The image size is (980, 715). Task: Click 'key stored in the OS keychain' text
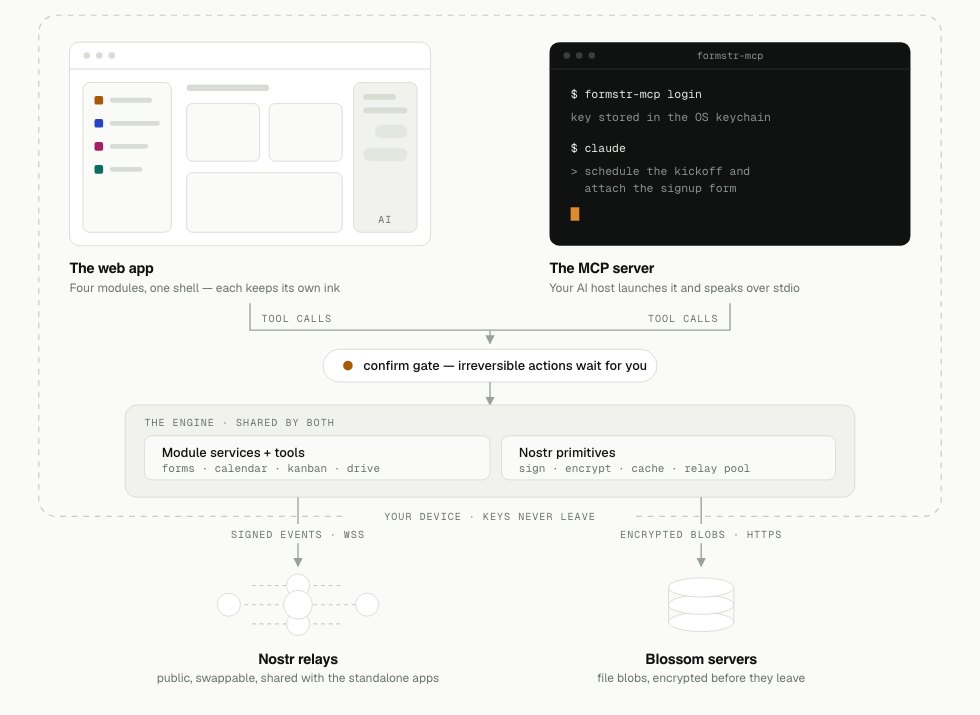(x=671, y=118)
